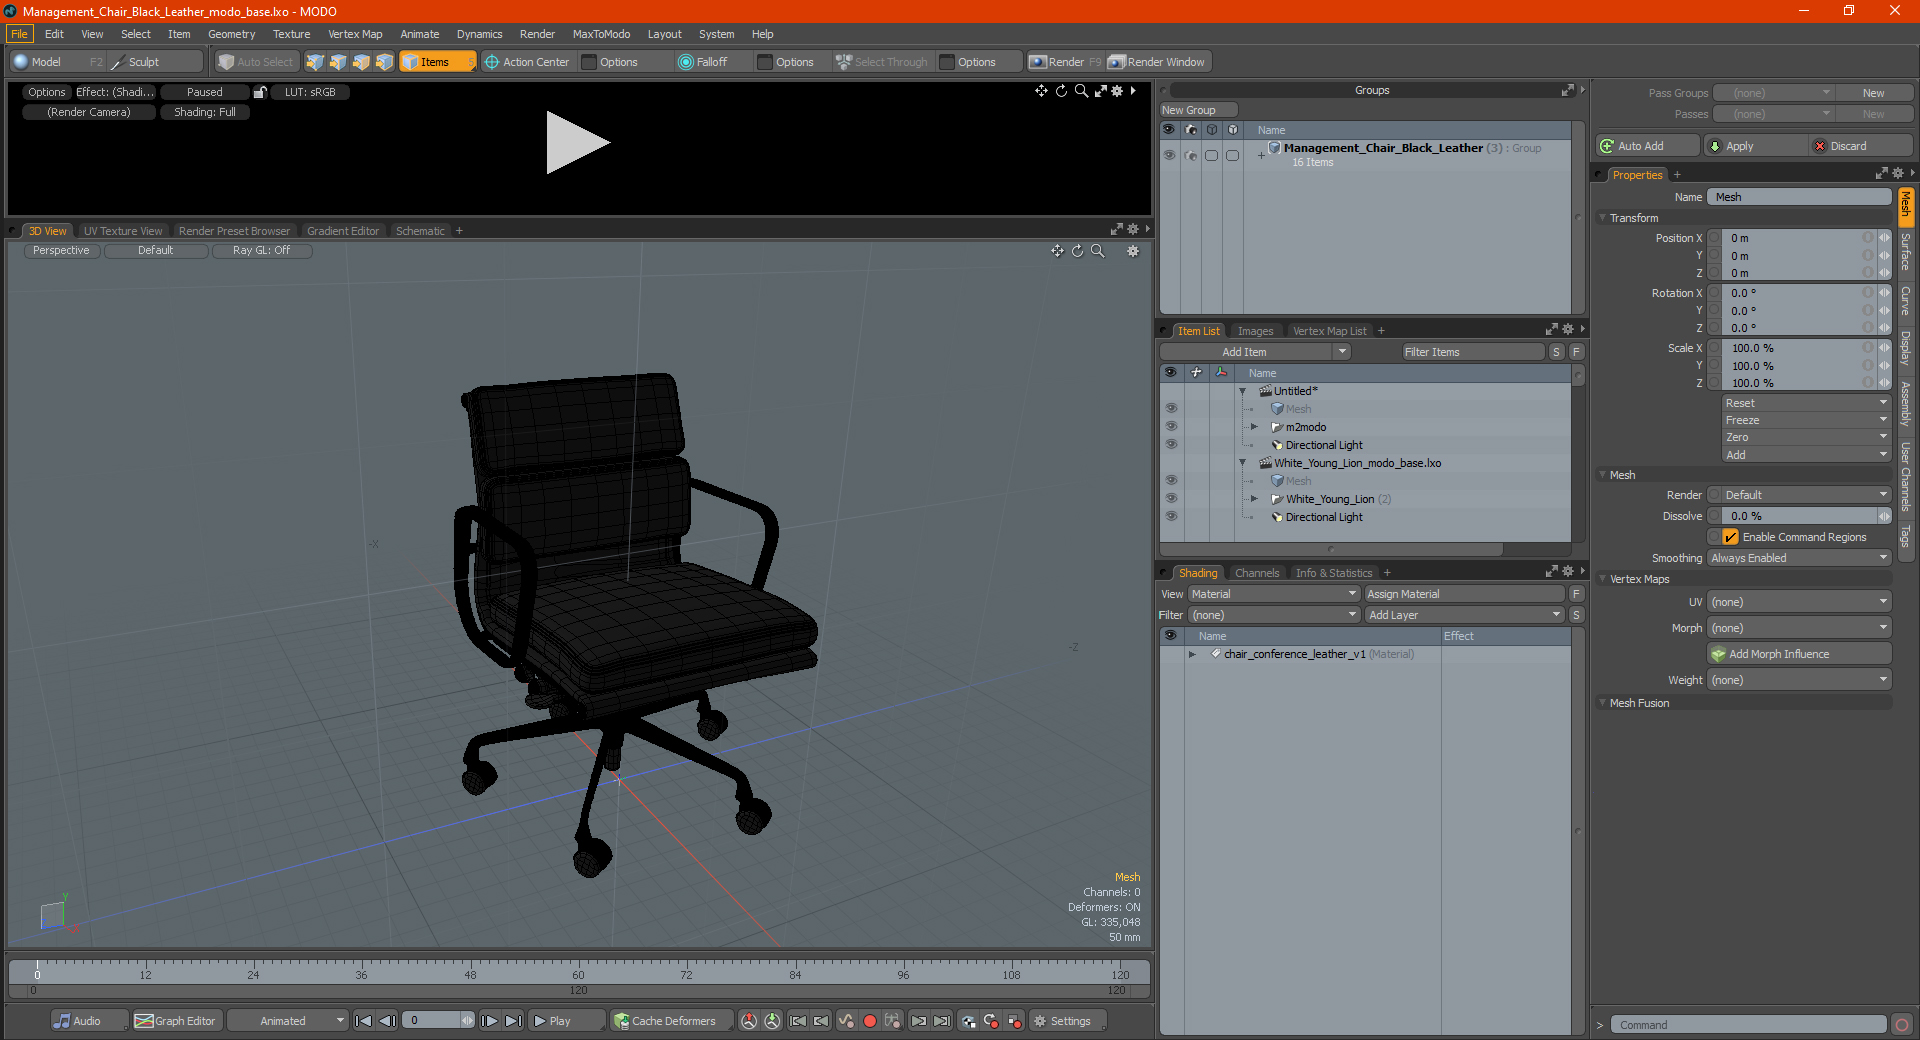Go to first frame of timeline
The width and height of the screenshot is (1920, 1040).
point(364,1021)
